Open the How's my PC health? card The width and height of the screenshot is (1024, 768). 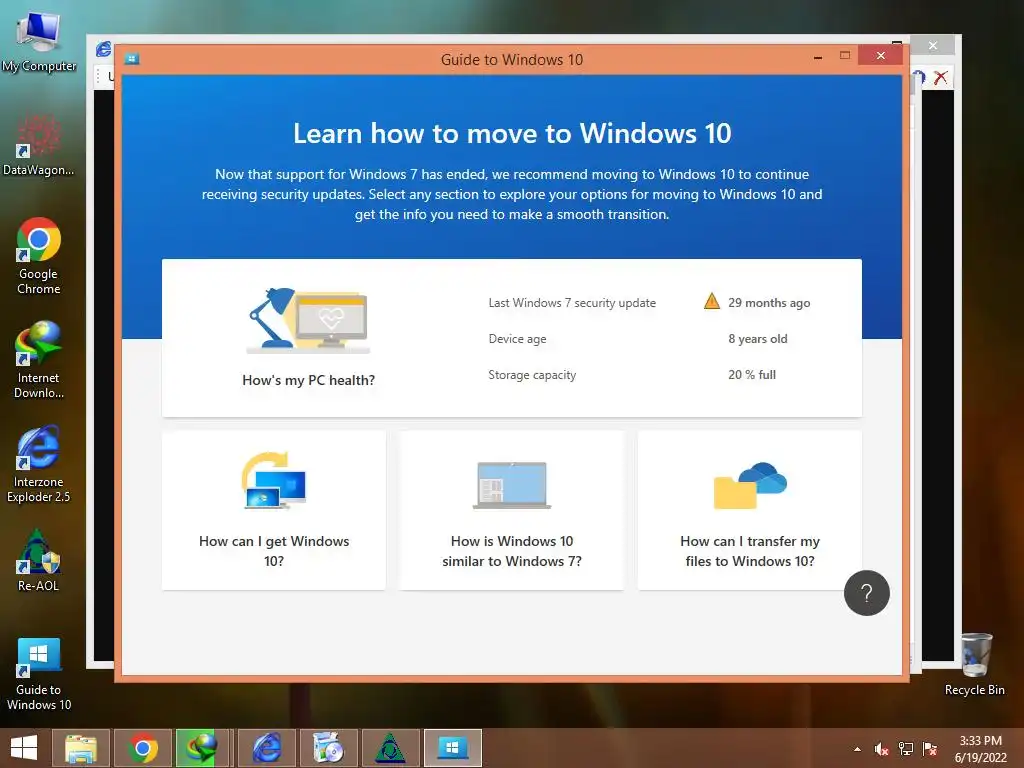coord(512,338)
